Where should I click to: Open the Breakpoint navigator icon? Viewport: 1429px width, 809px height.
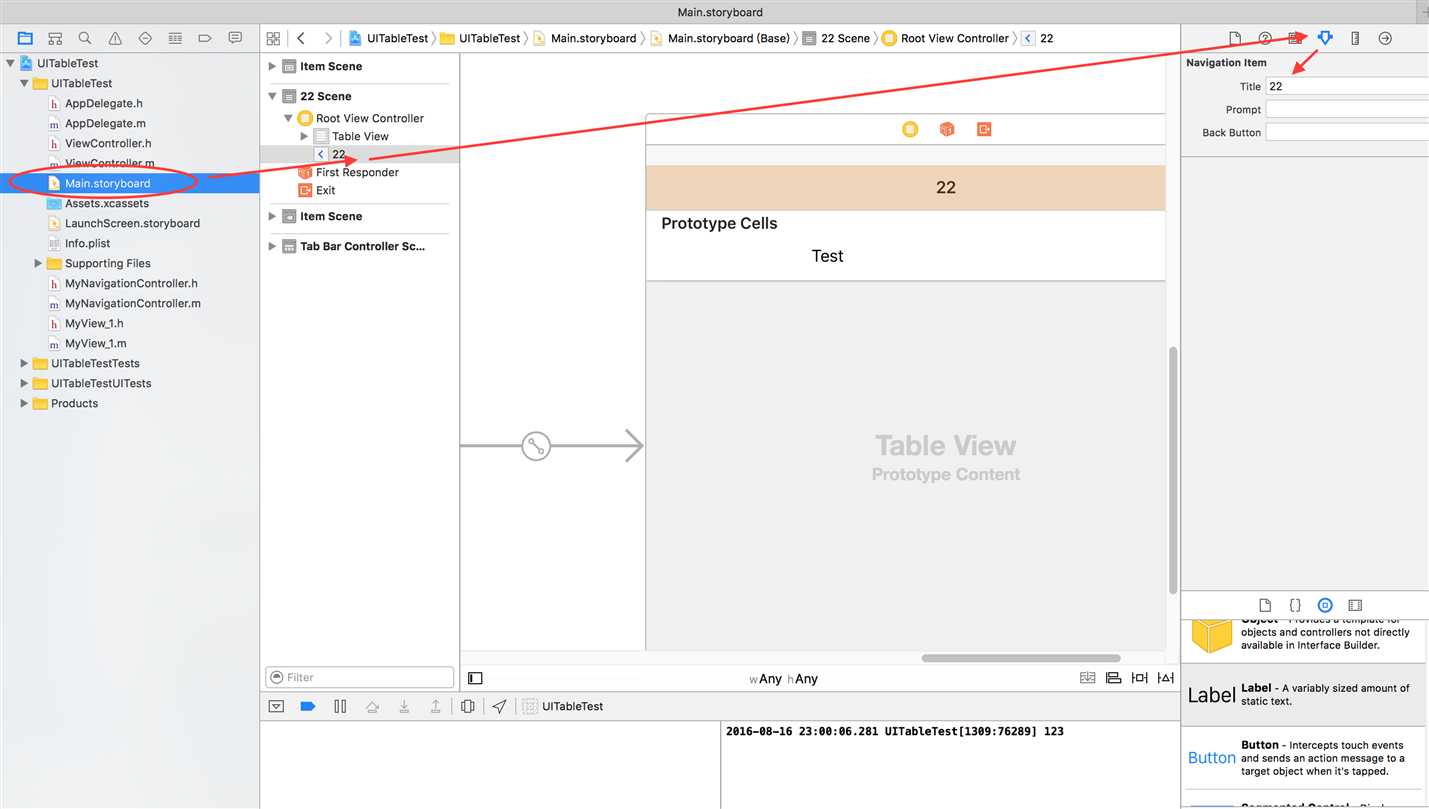(x=205, y=38)
